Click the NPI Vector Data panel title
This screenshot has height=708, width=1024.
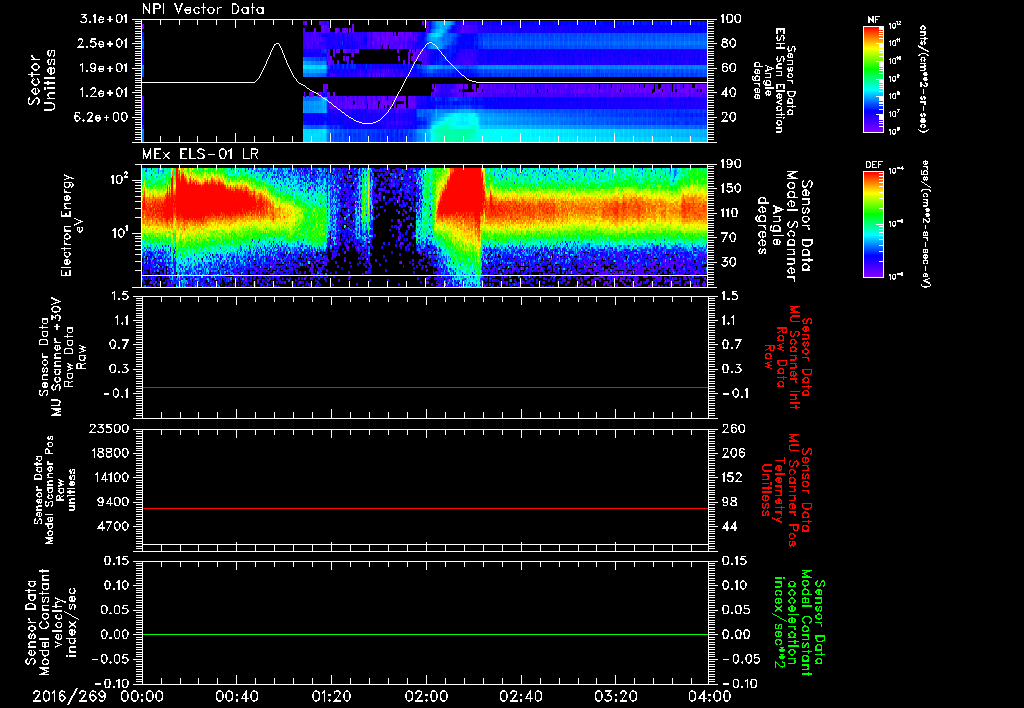[x=203, y=9]
